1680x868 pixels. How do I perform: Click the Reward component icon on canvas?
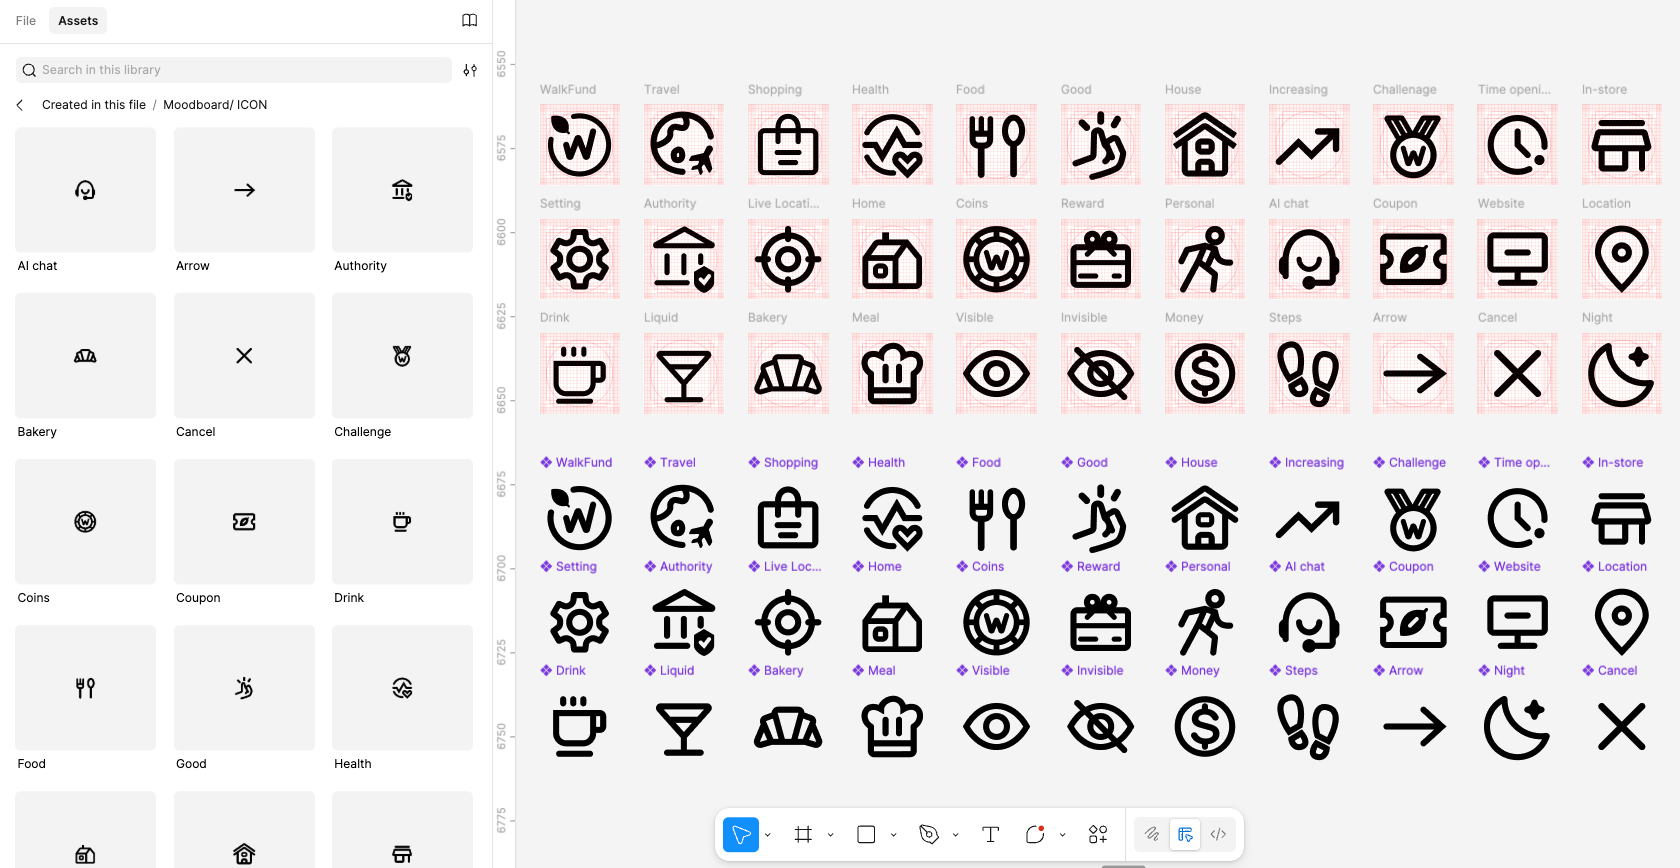1100,622
